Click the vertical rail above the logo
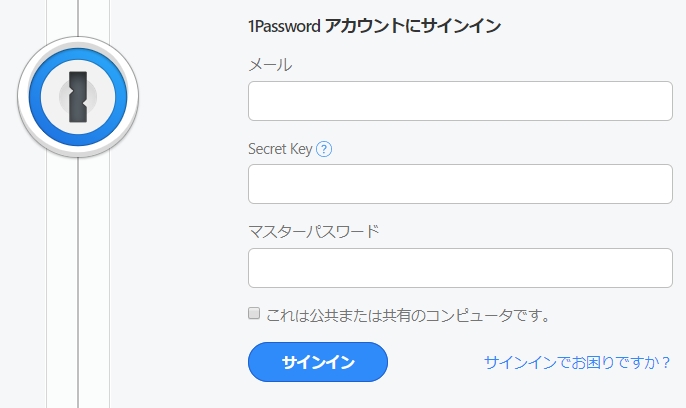Image resolution: width=686 pixels, height=408 pixels. (x=78, y=18)
